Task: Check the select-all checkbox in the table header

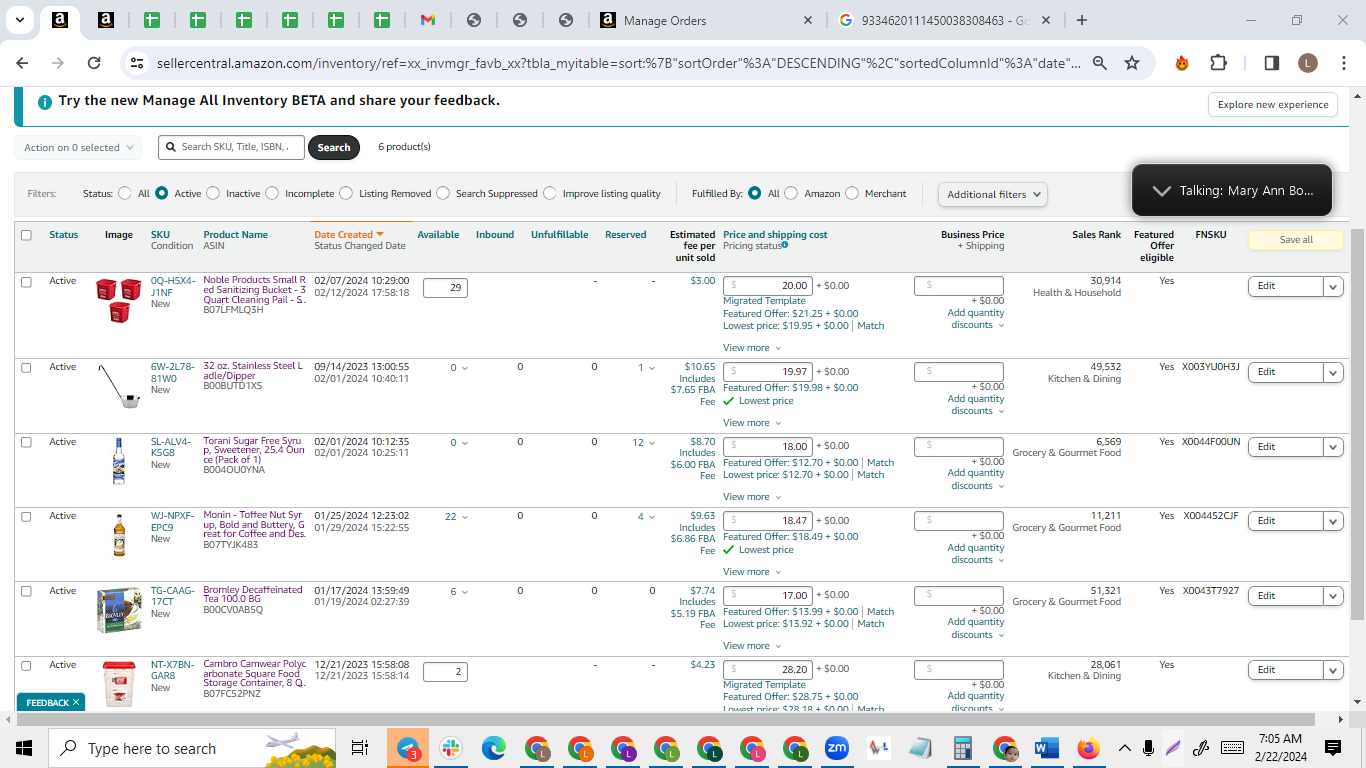Action: (26, 235)
